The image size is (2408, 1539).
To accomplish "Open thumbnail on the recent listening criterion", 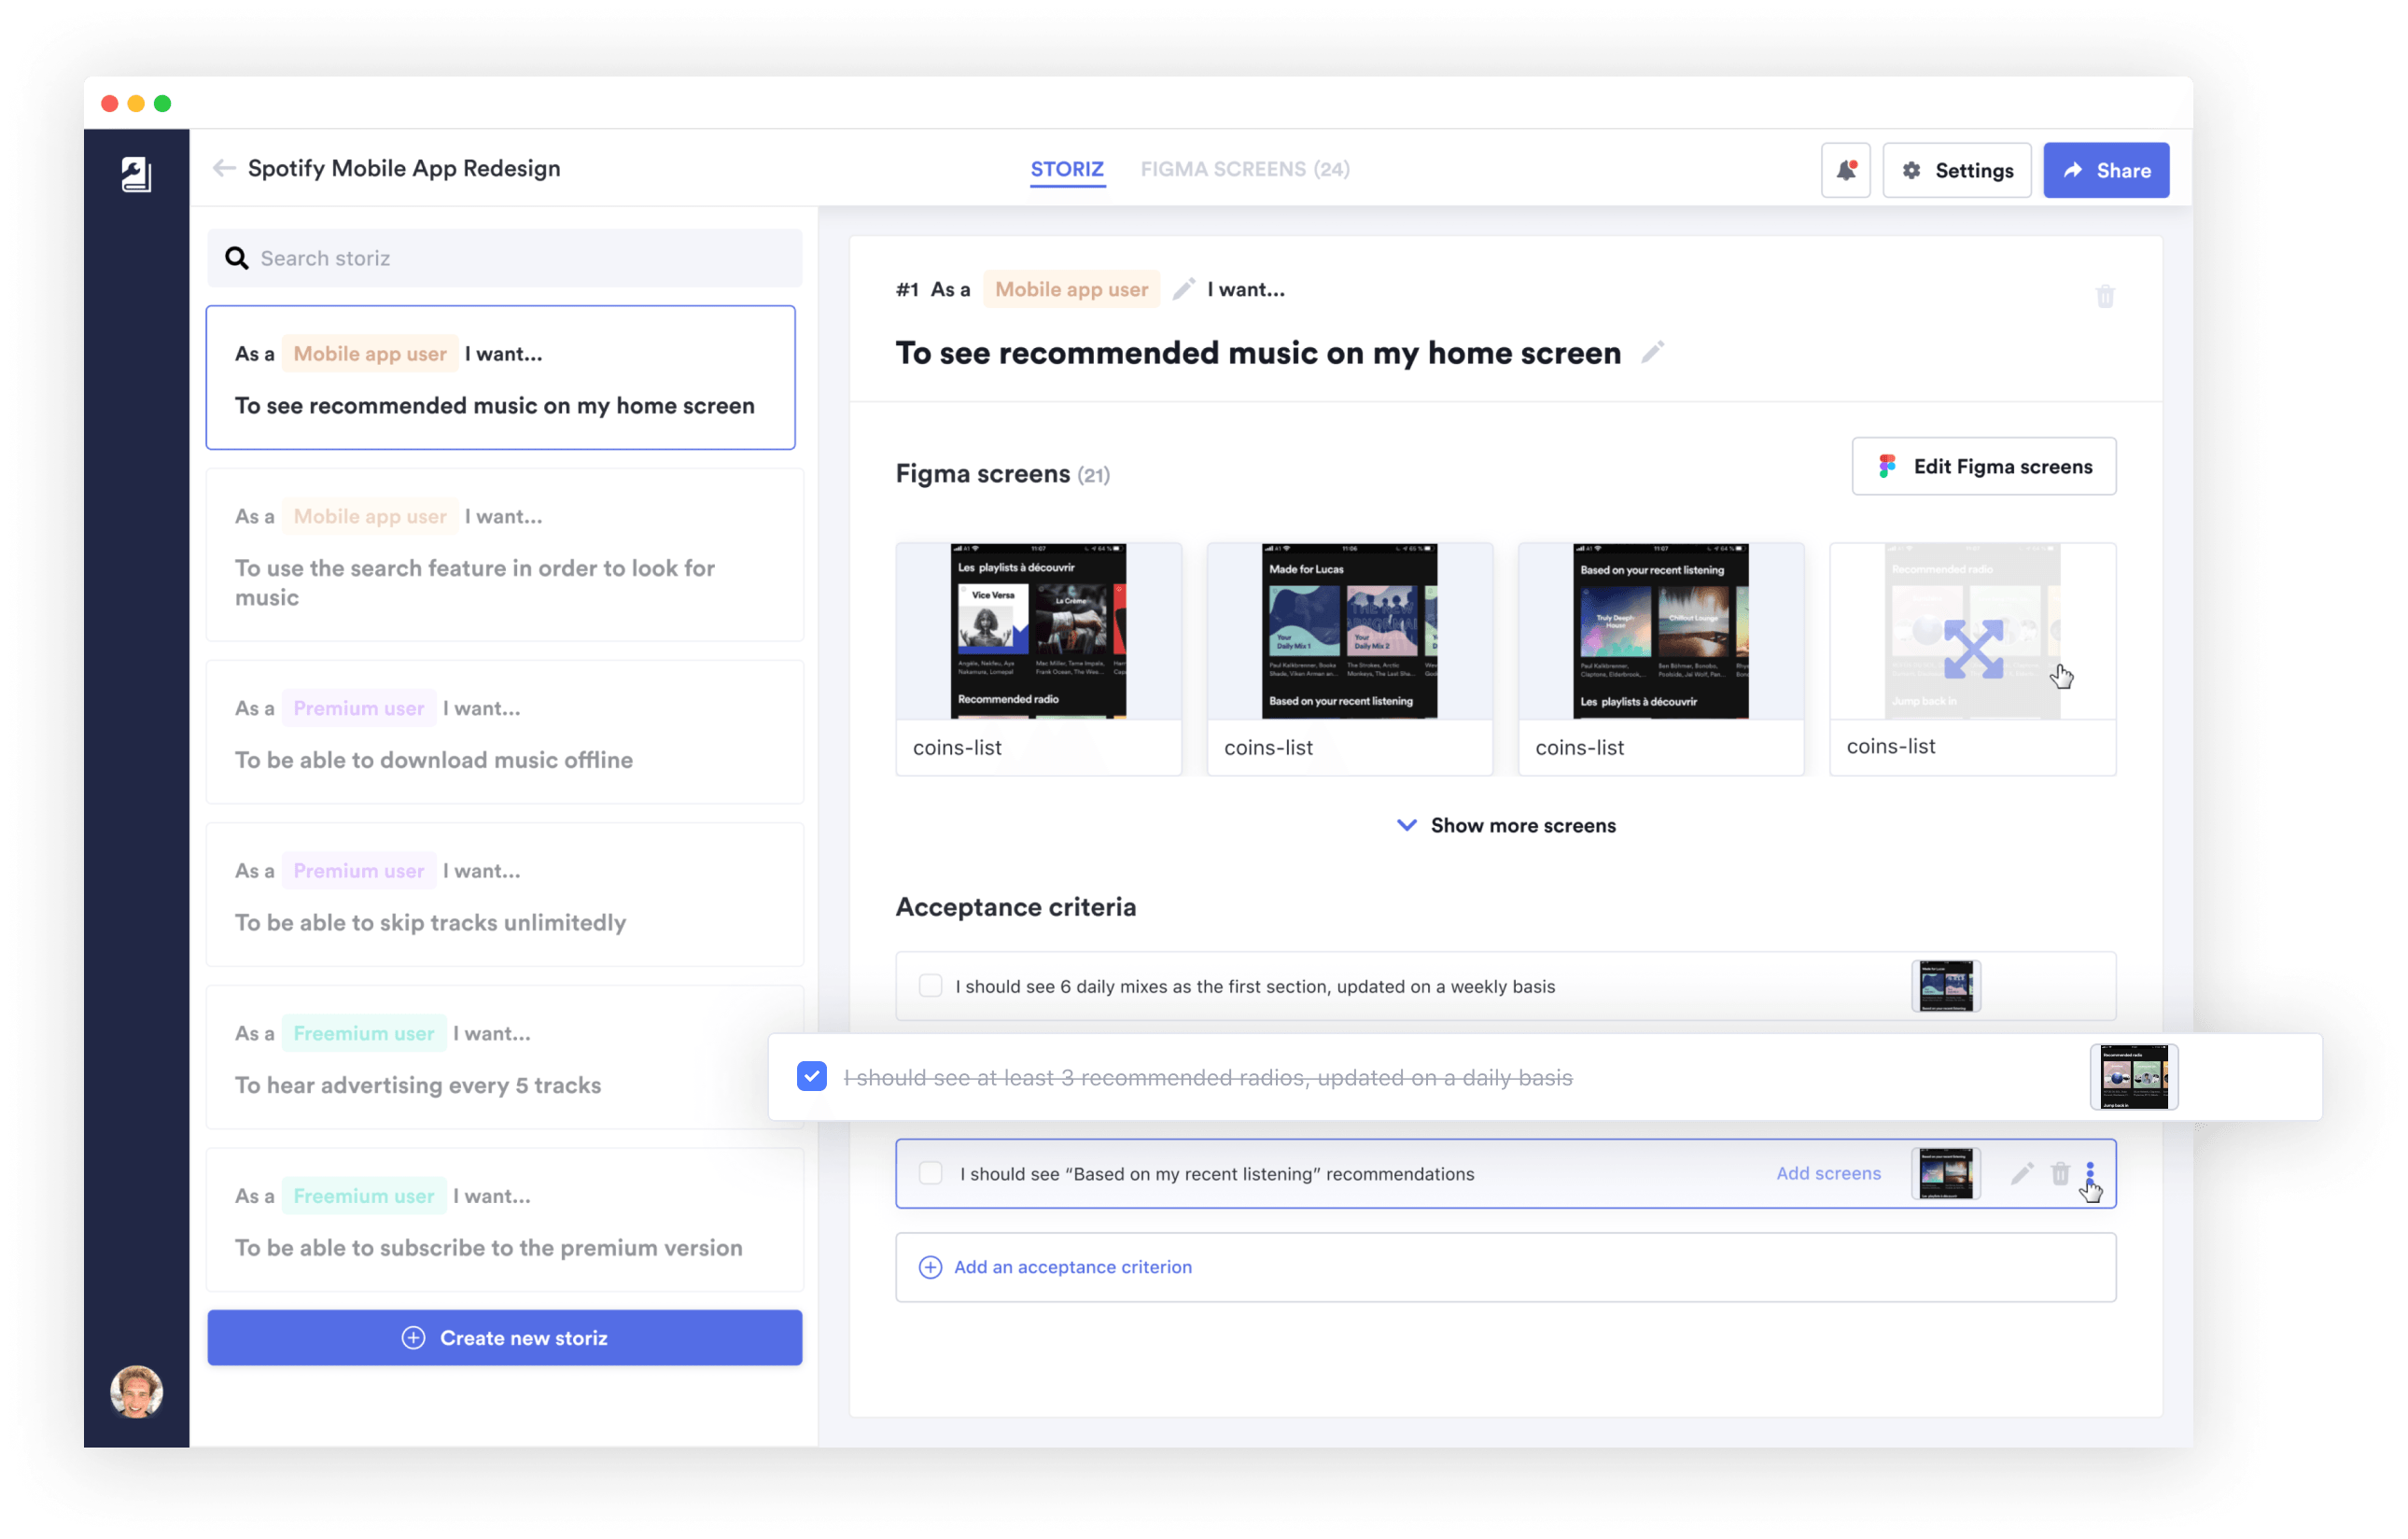I will pos(1945,1173).
